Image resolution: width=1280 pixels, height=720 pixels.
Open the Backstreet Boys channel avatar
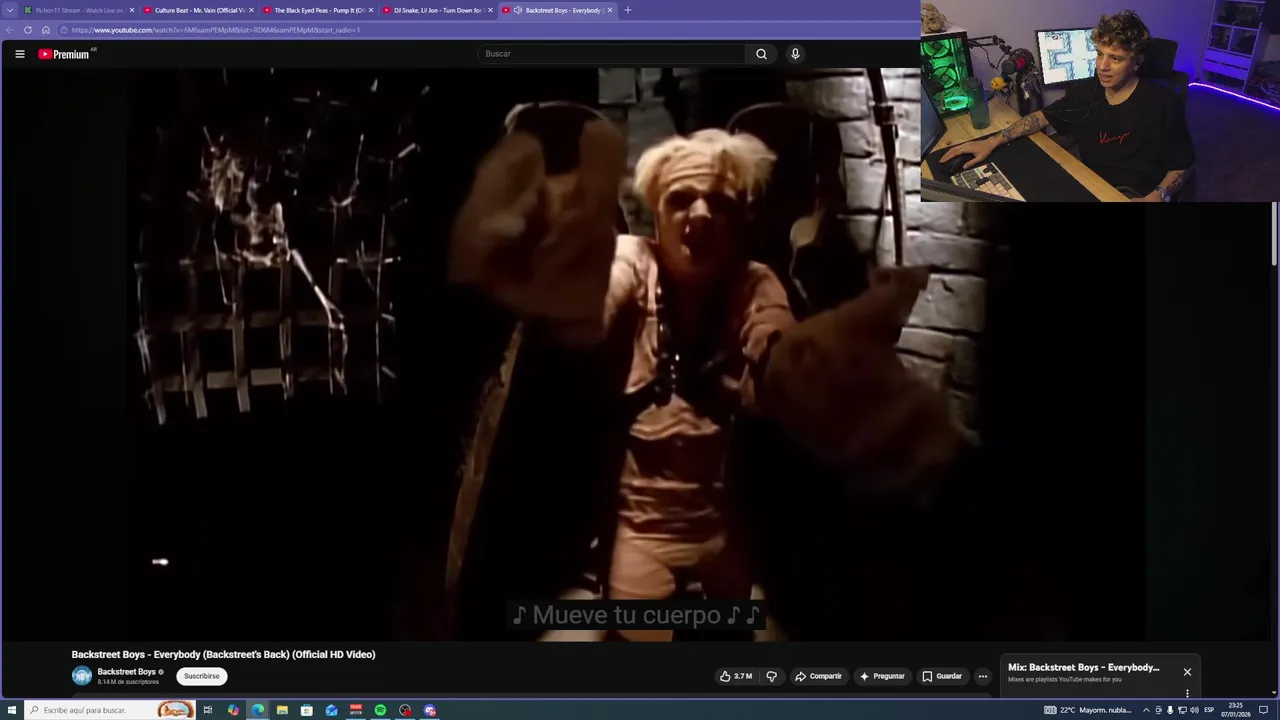[x=82, y=676]
